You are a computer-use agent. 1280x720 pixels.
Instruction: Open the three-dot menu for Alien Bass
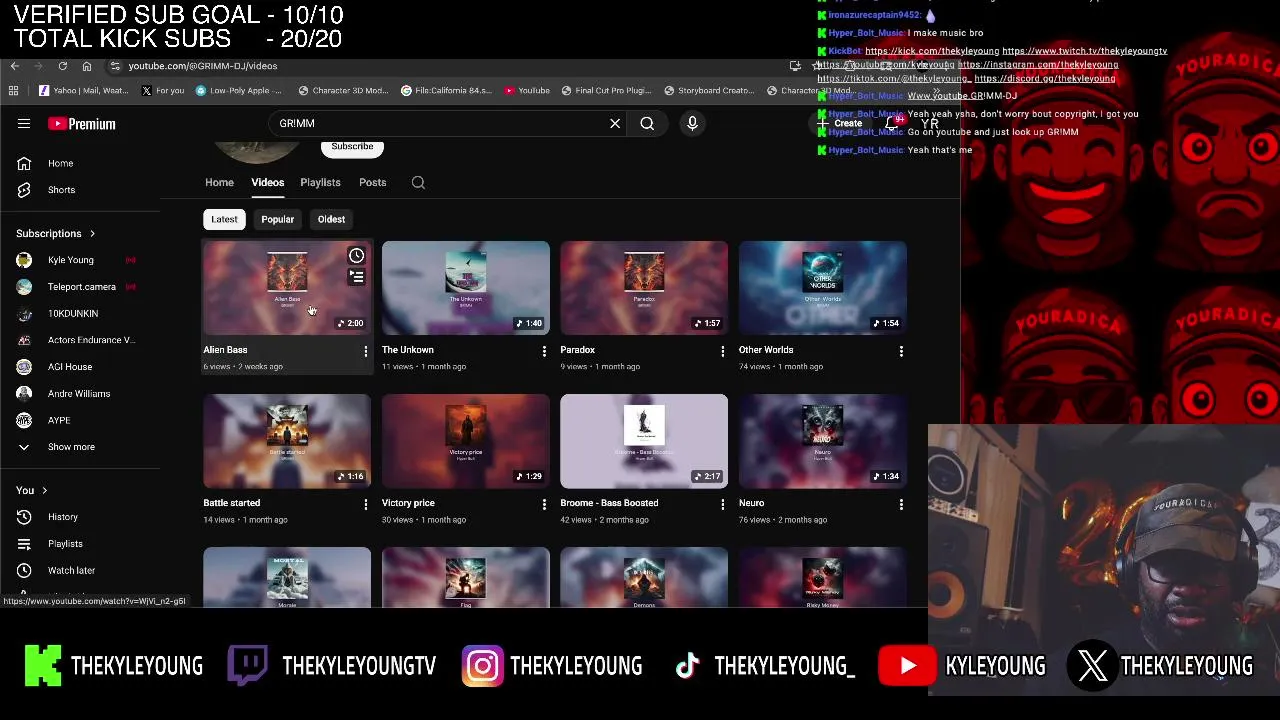tap(365, 351)
